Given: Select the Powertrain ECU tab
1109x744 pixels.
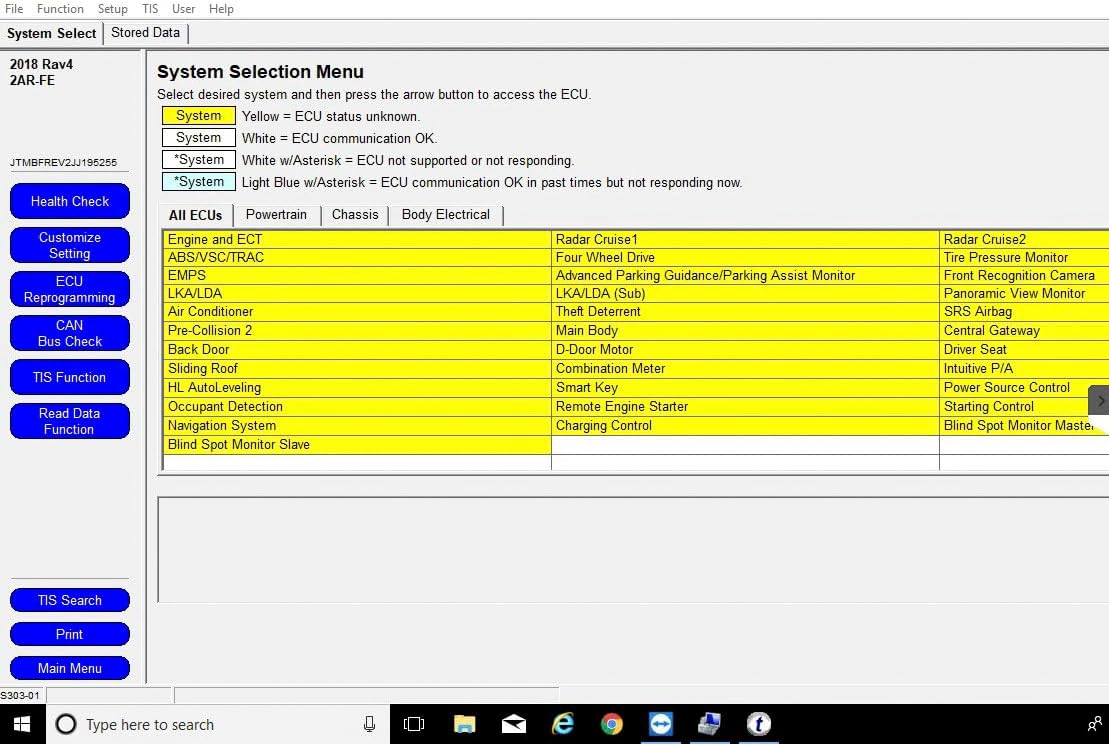Looking at the screenshot, I should click(277, 215).
